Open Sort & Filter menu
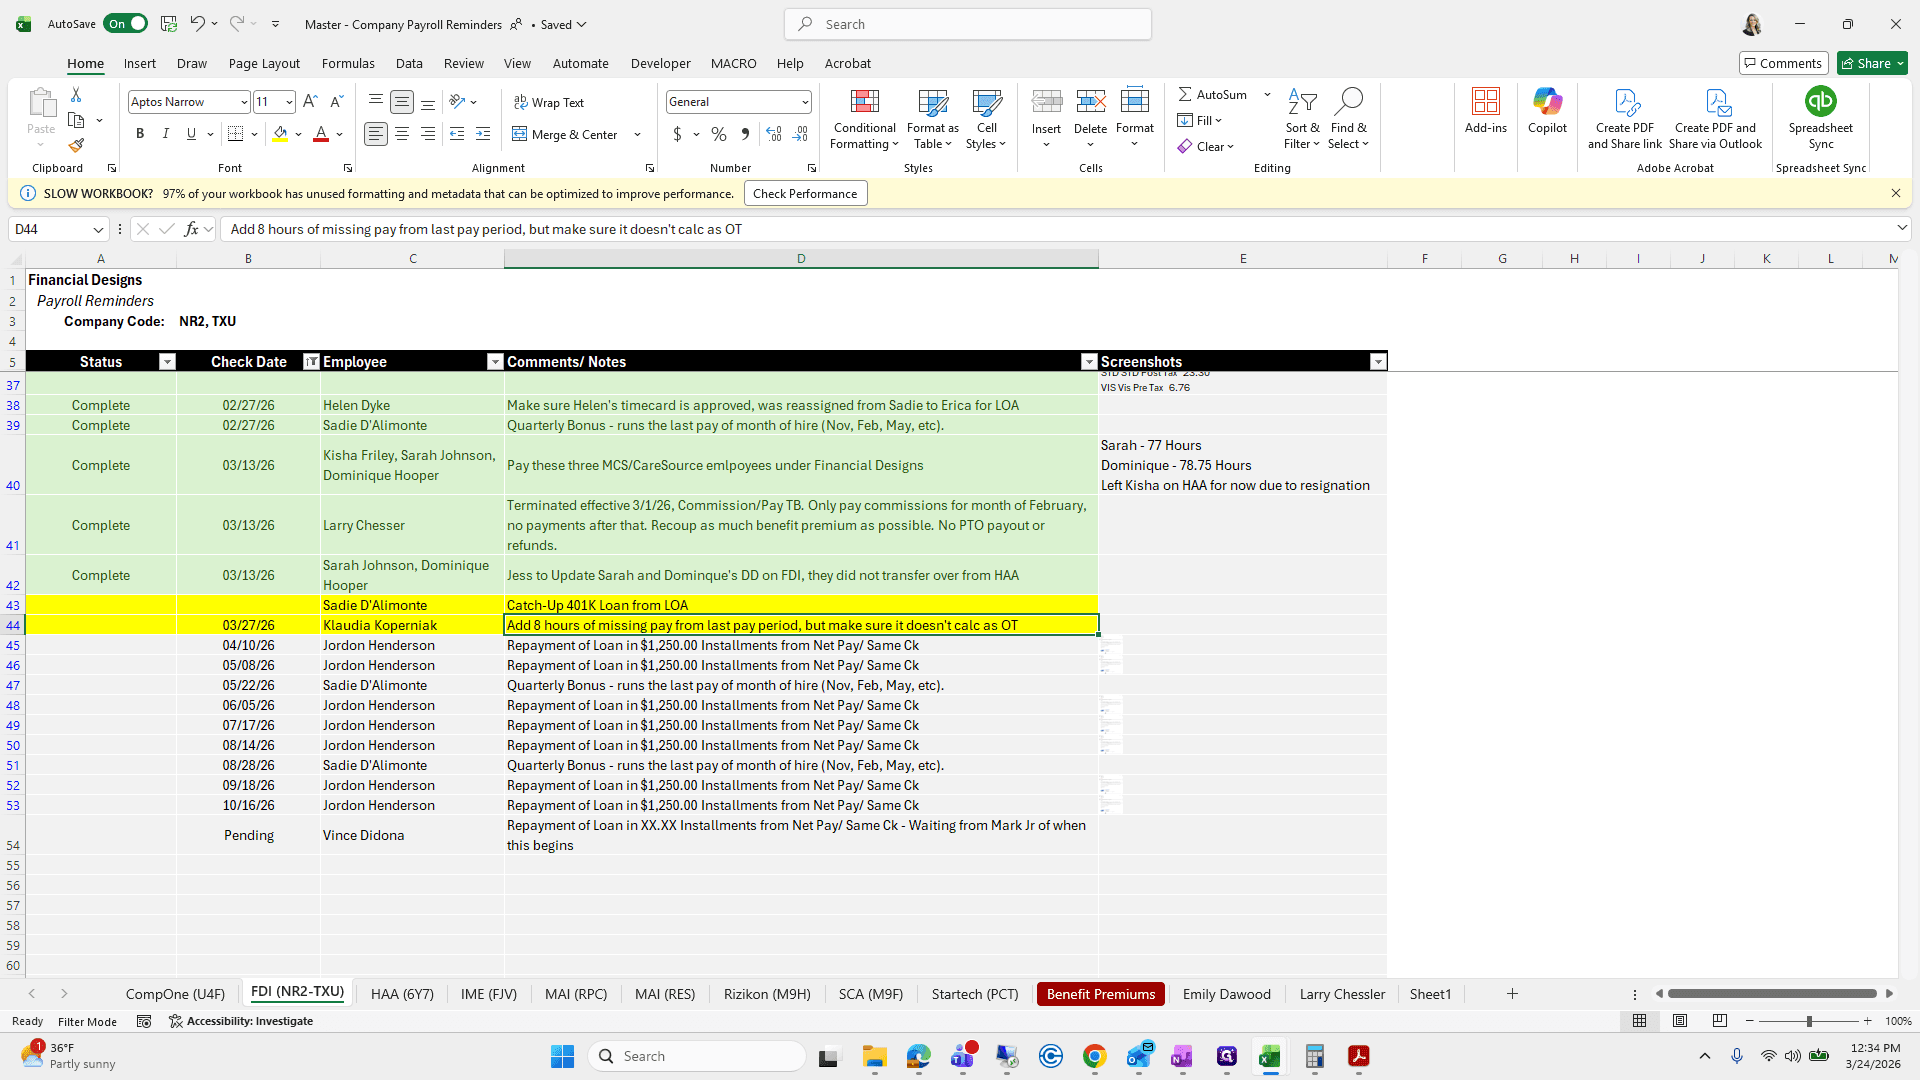 tap(1302, 120)
